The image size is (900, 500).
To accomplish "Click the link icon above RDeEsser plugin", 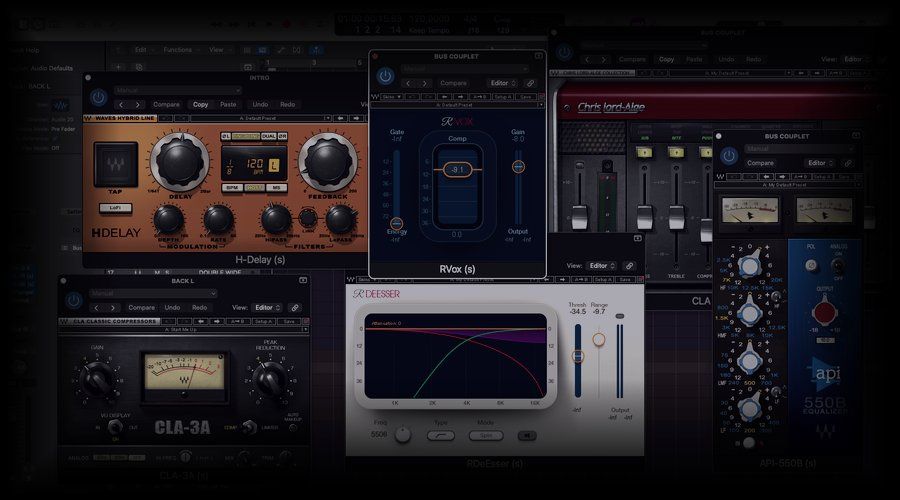I will click(629, 266).
